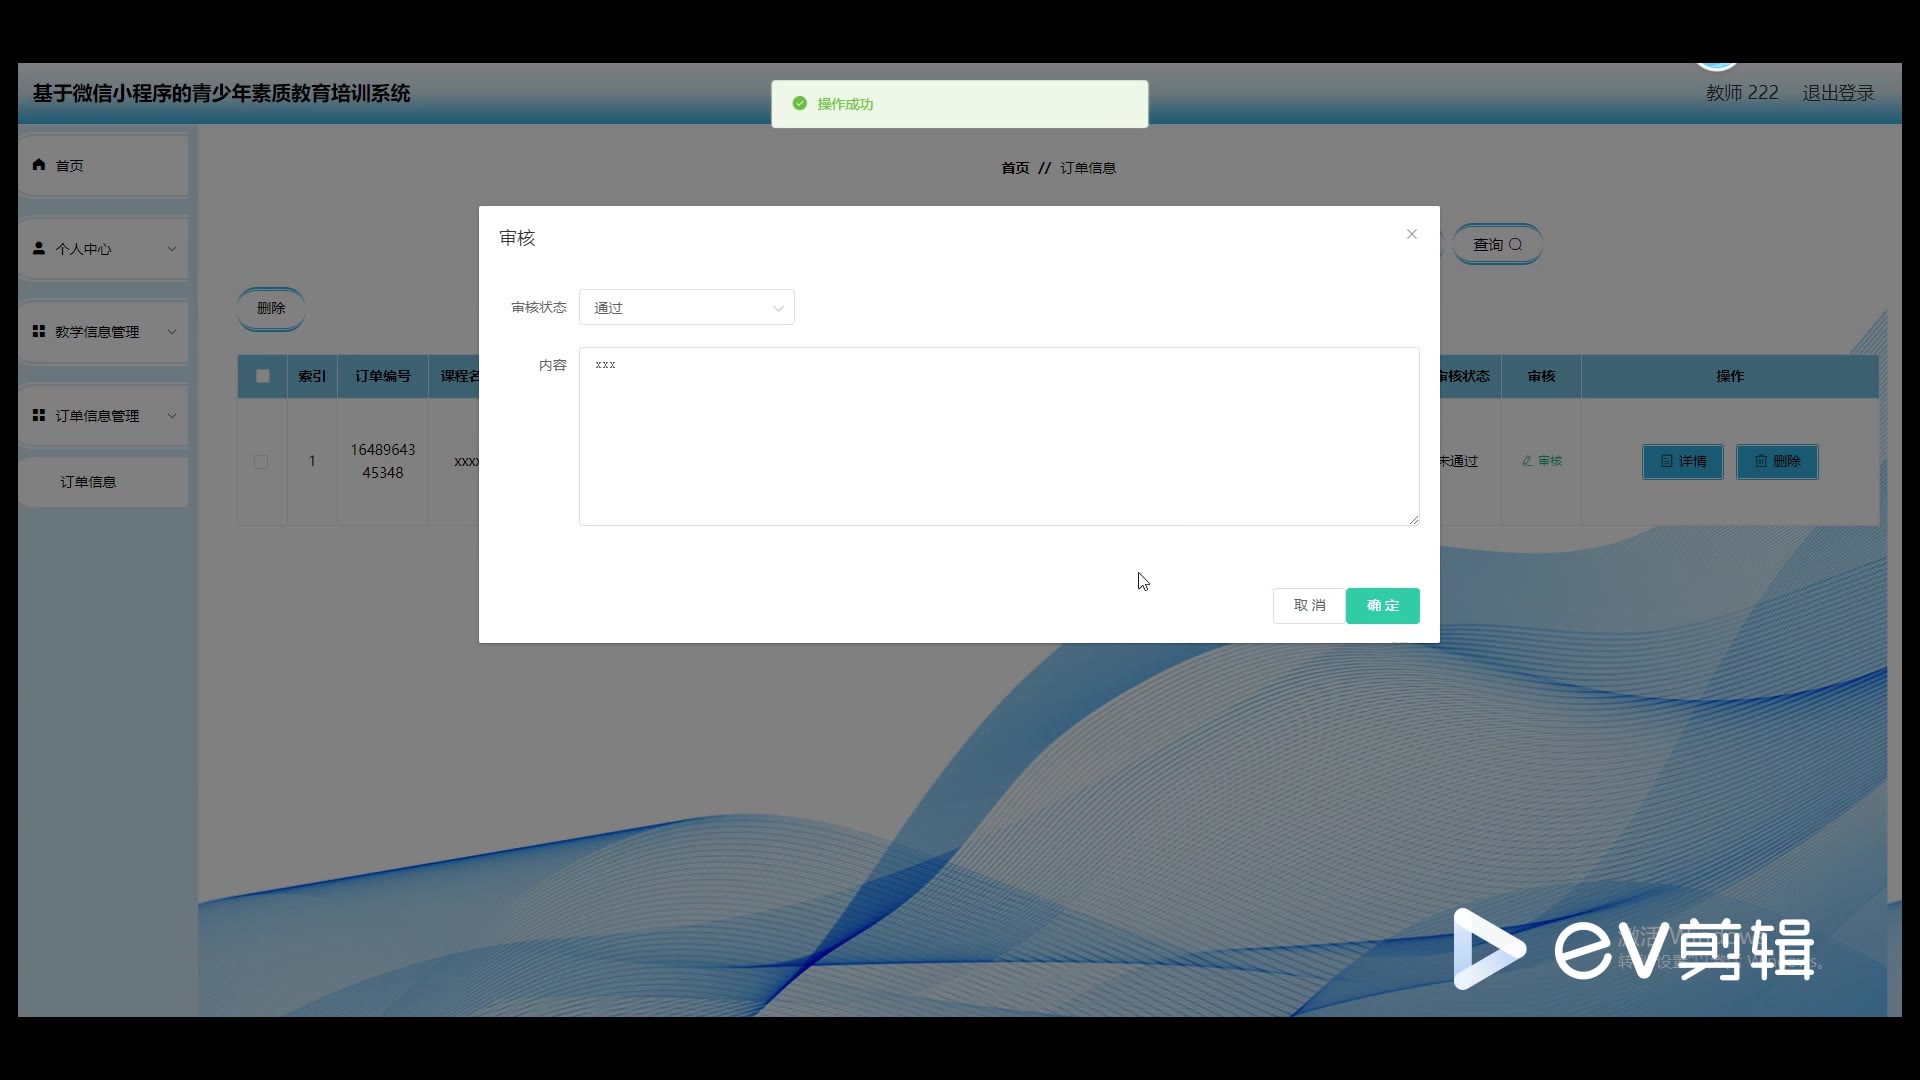Click the 详情 button in the row

click(x=1682, y=461)
